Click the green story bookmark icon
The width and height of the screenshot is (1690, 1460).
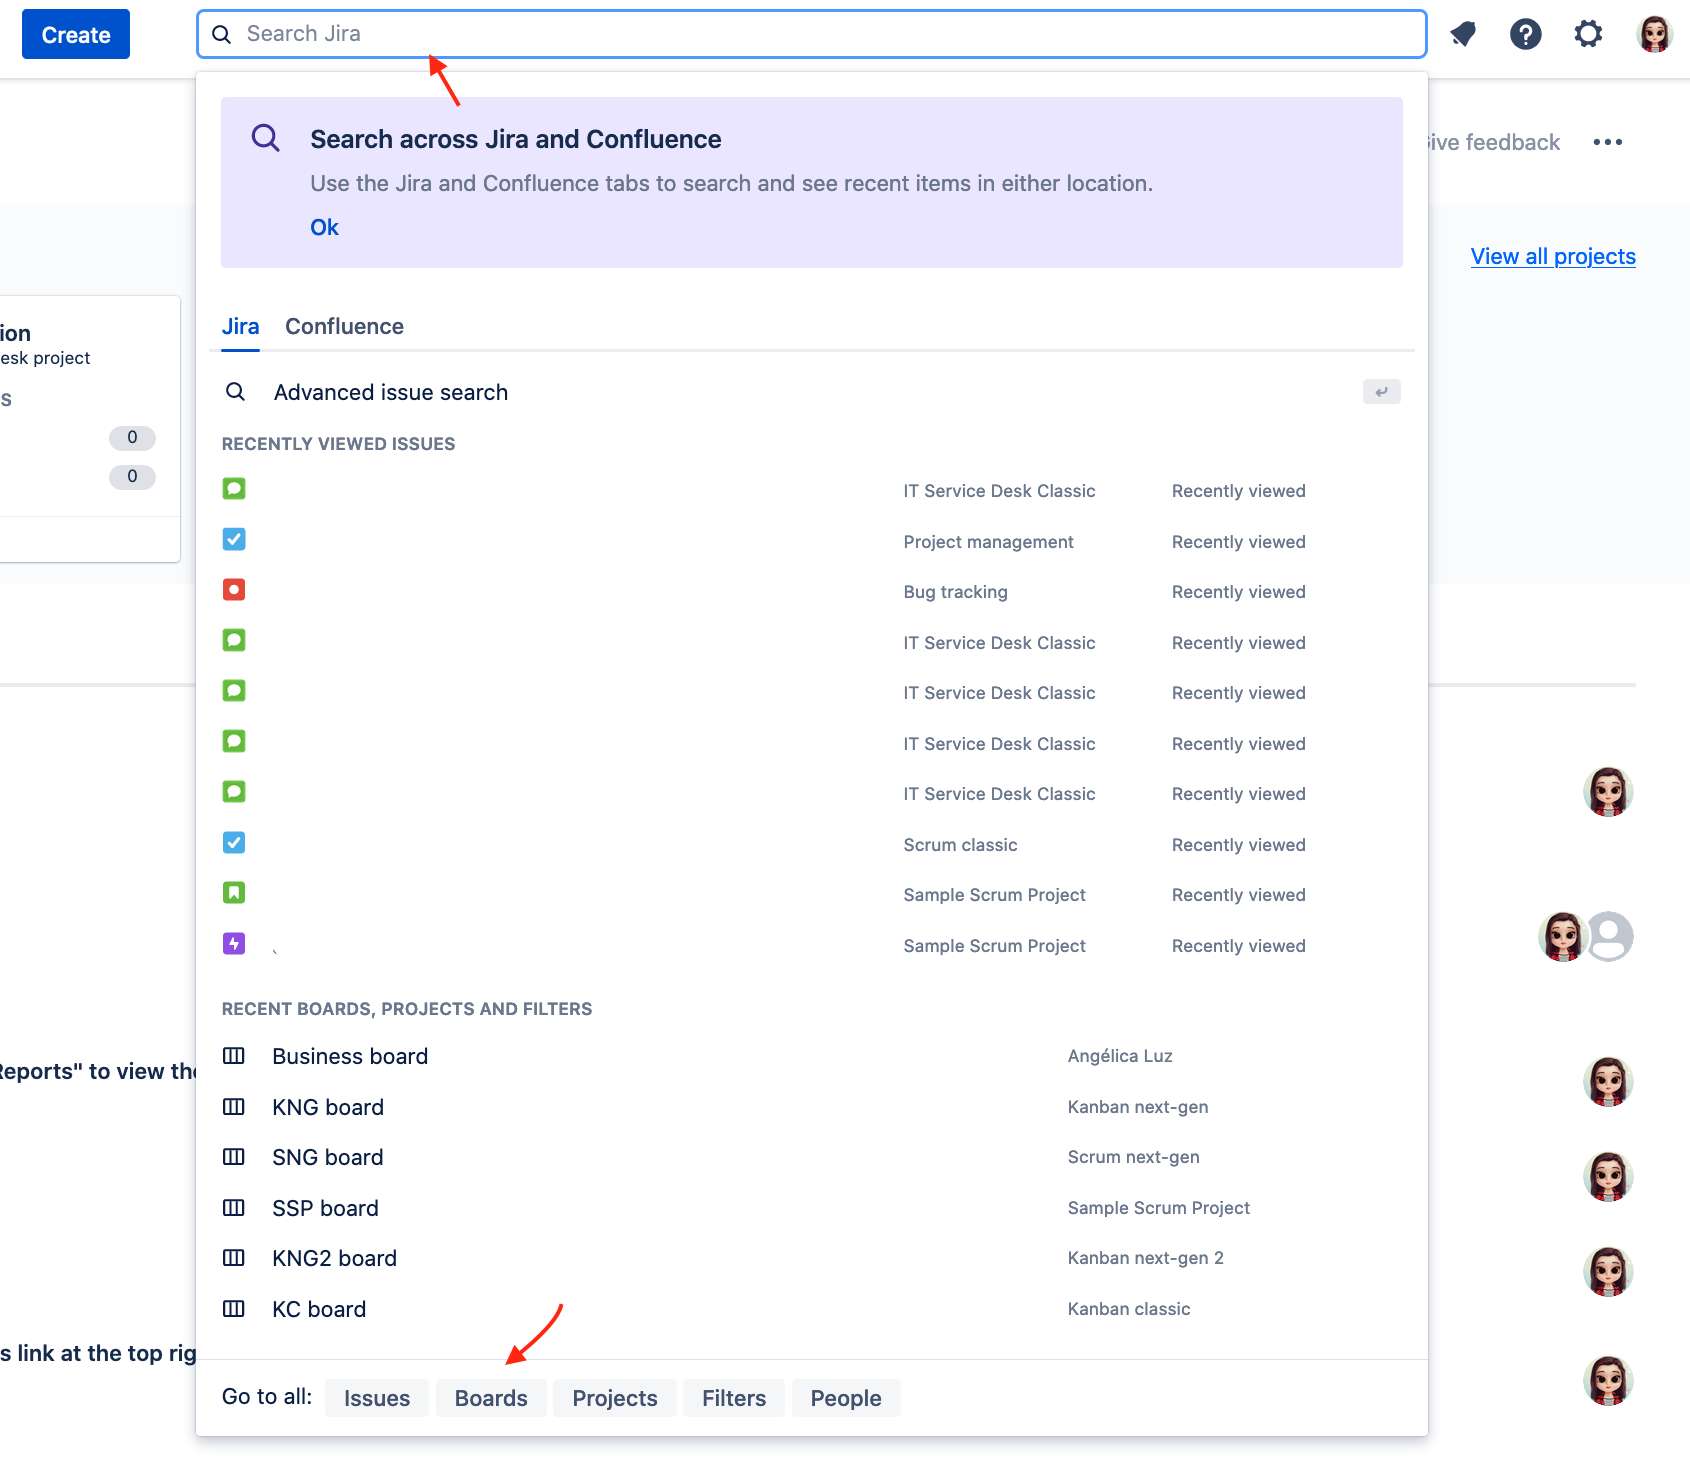[234, 892]
